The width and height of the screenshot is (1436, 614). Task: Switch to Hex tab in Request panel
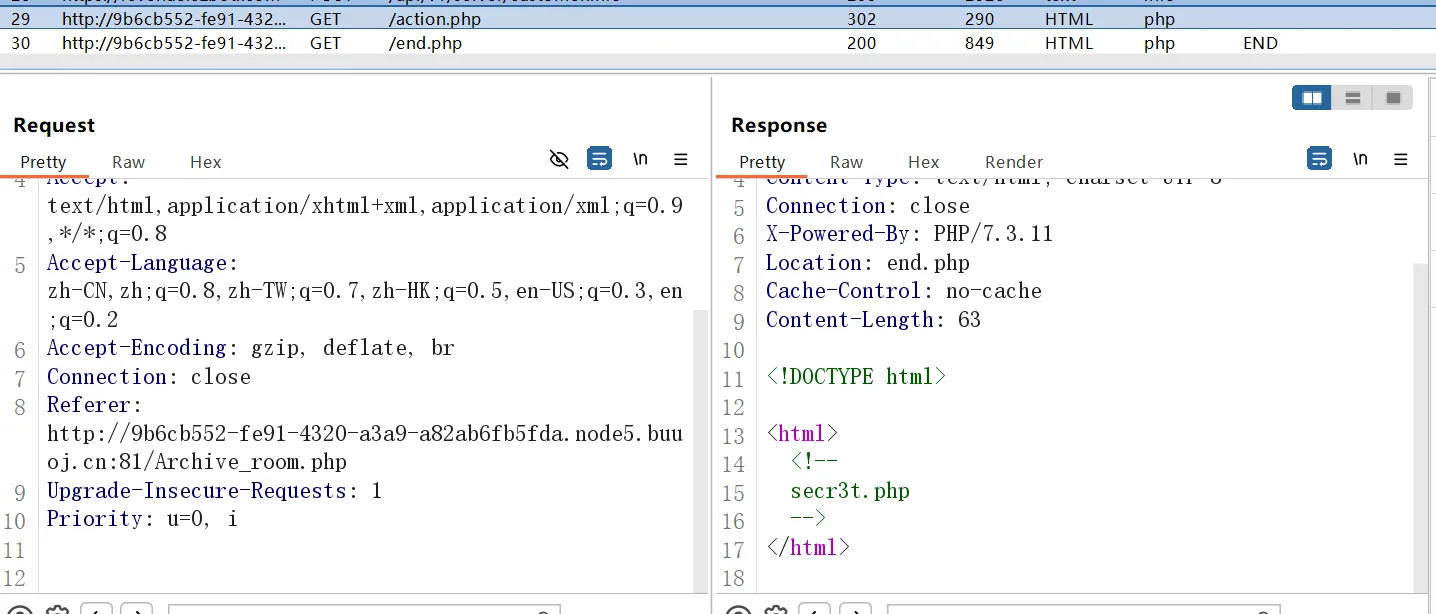pyautogui.click(x=205, y=162)
